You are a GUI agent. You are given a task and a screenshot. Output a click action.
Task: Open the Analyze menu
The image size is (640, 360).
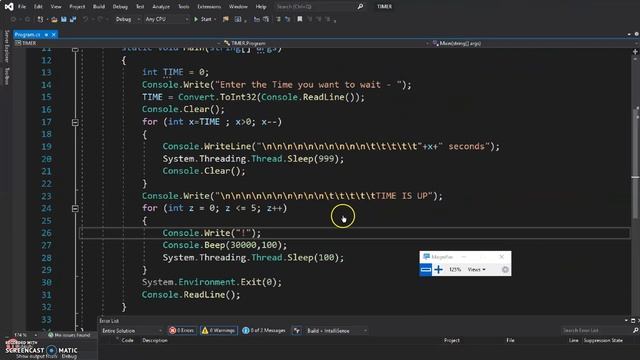161,7
